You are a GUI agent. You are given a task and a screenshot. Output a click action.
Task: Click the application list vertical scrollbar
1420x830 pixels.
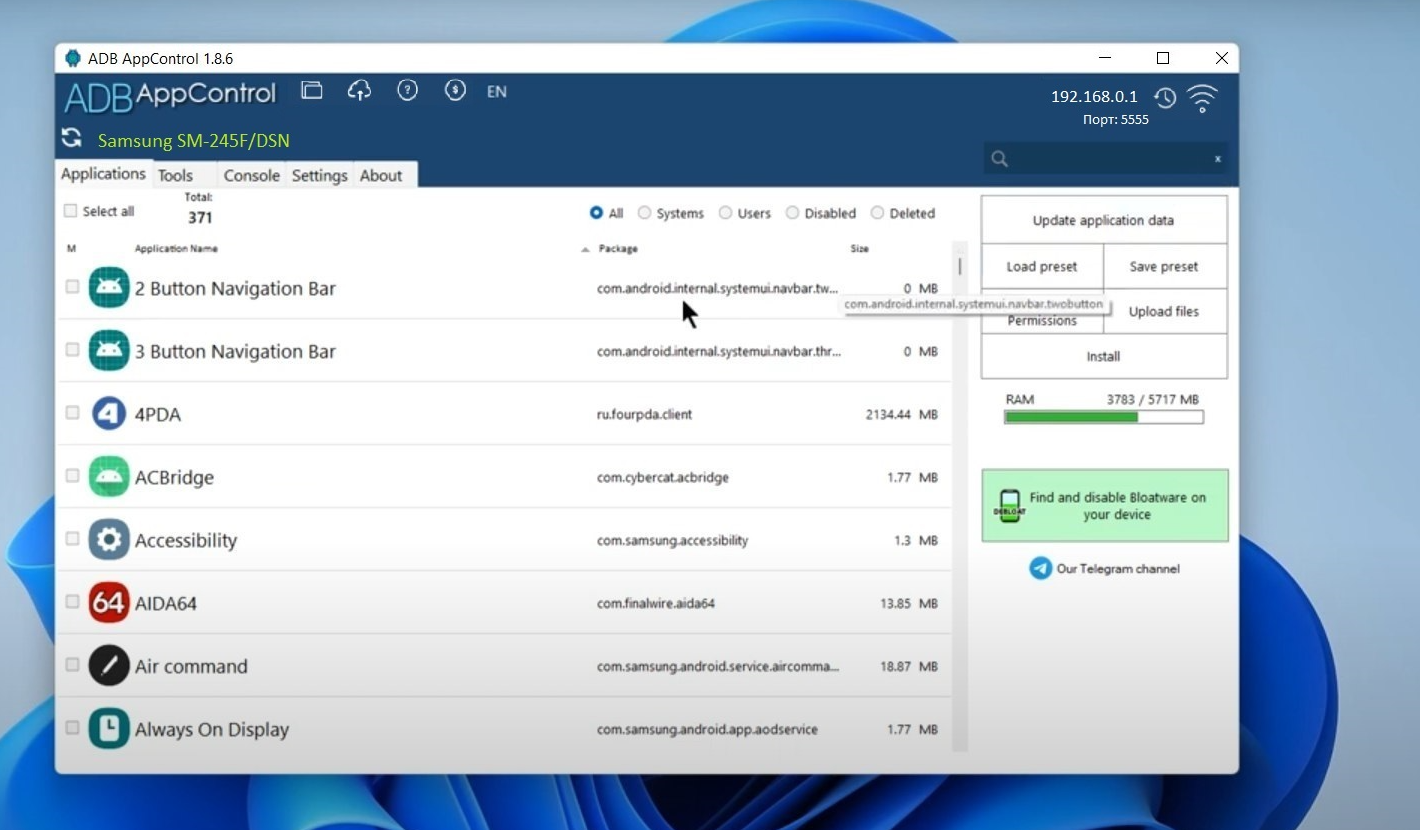point(960,495)
